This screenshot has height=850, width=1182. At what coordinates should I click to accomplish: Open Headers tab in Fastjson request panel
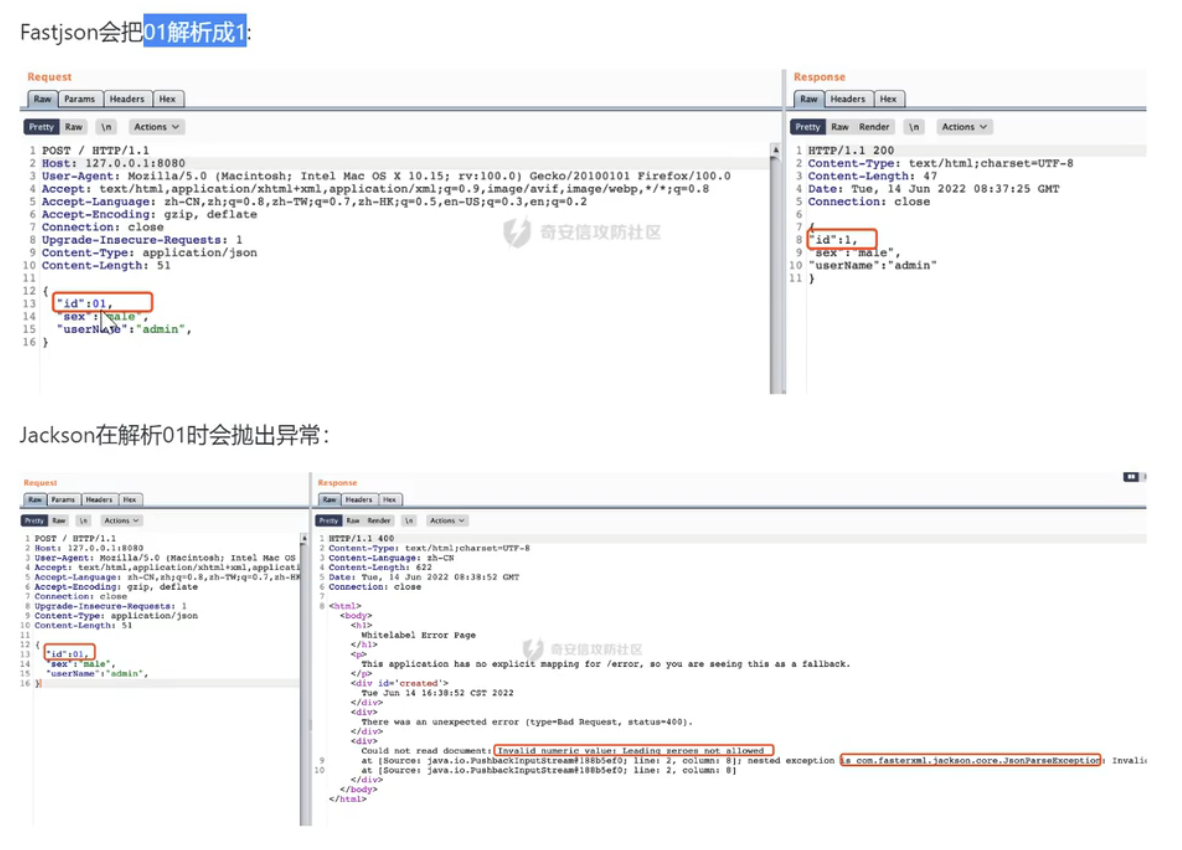[127, 99]
